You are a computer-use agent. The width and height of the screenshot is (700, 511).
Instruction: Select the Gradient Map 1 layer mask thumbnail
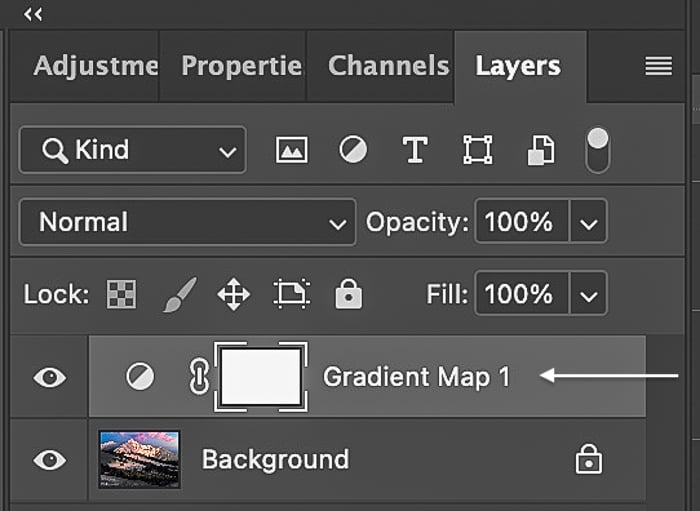[x=261, y=377]
